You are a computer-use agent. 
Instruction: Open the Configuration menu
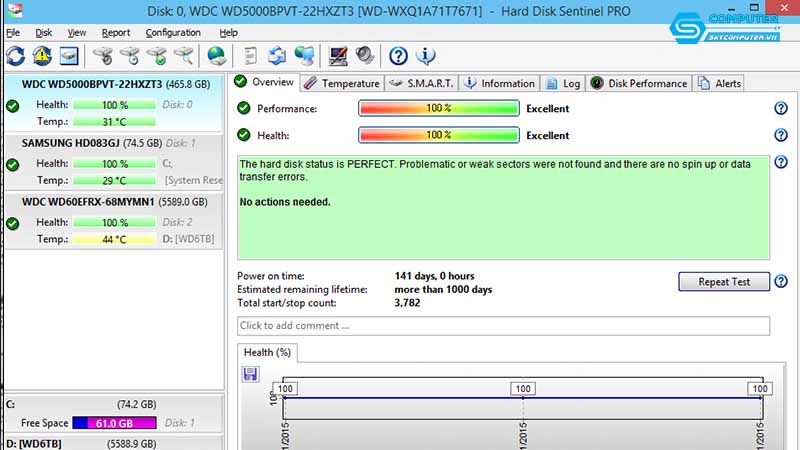point(173,32)
